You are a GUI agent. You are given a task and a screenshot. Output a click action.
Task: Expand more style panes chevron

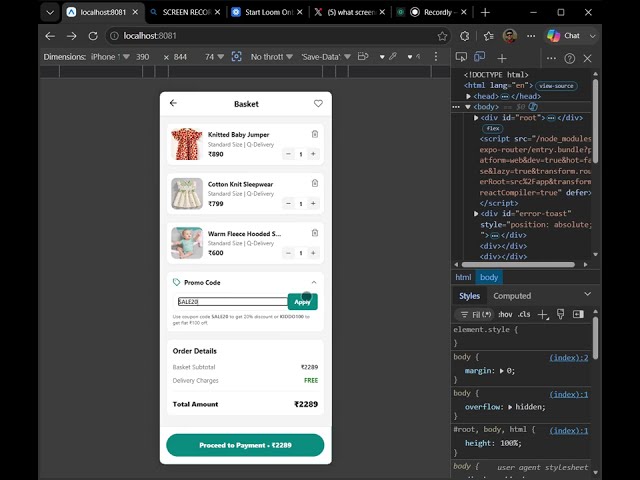587,294
